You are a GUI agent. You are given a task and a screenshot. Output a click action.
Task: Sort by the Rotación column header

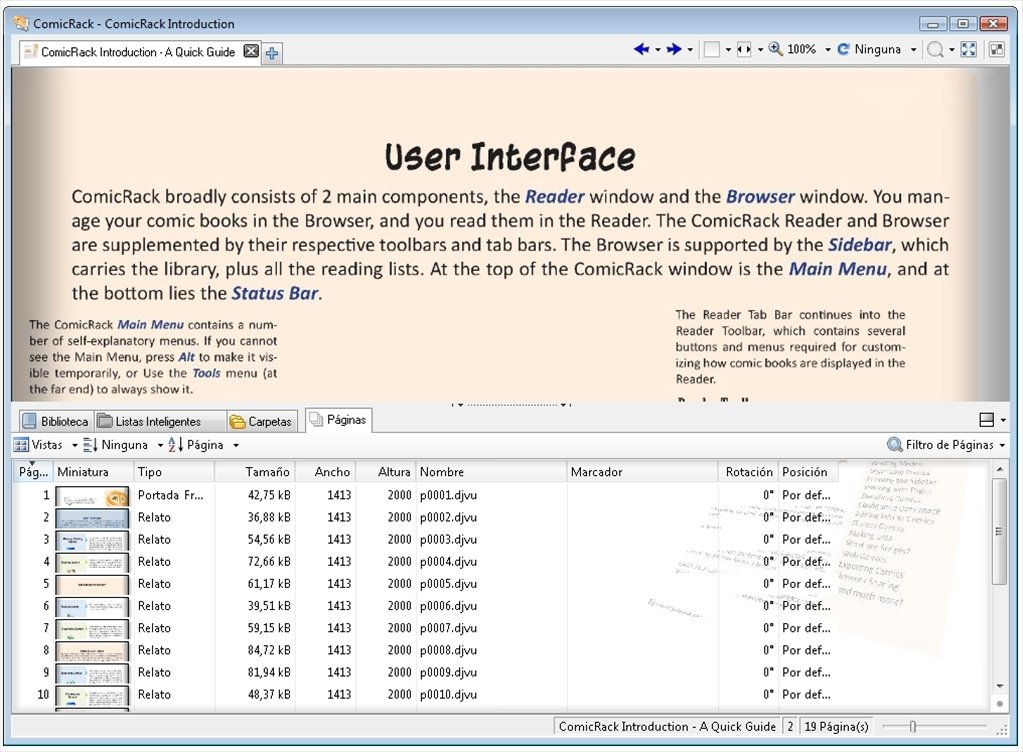coord(748,472)
